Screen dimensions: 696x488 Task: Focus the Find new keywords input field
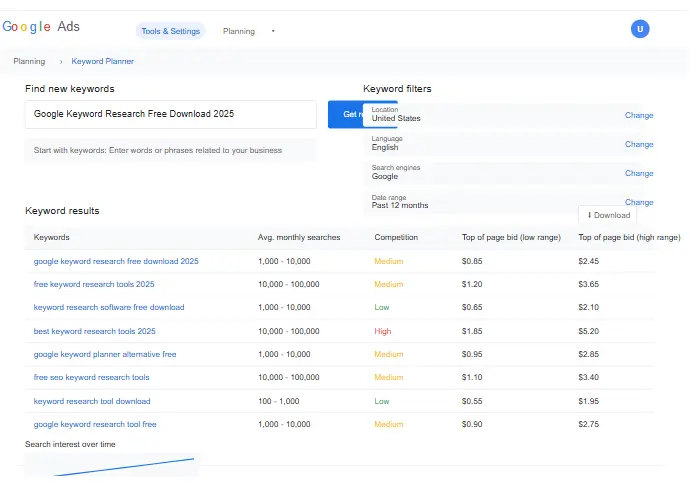click(x=171, y=114)
